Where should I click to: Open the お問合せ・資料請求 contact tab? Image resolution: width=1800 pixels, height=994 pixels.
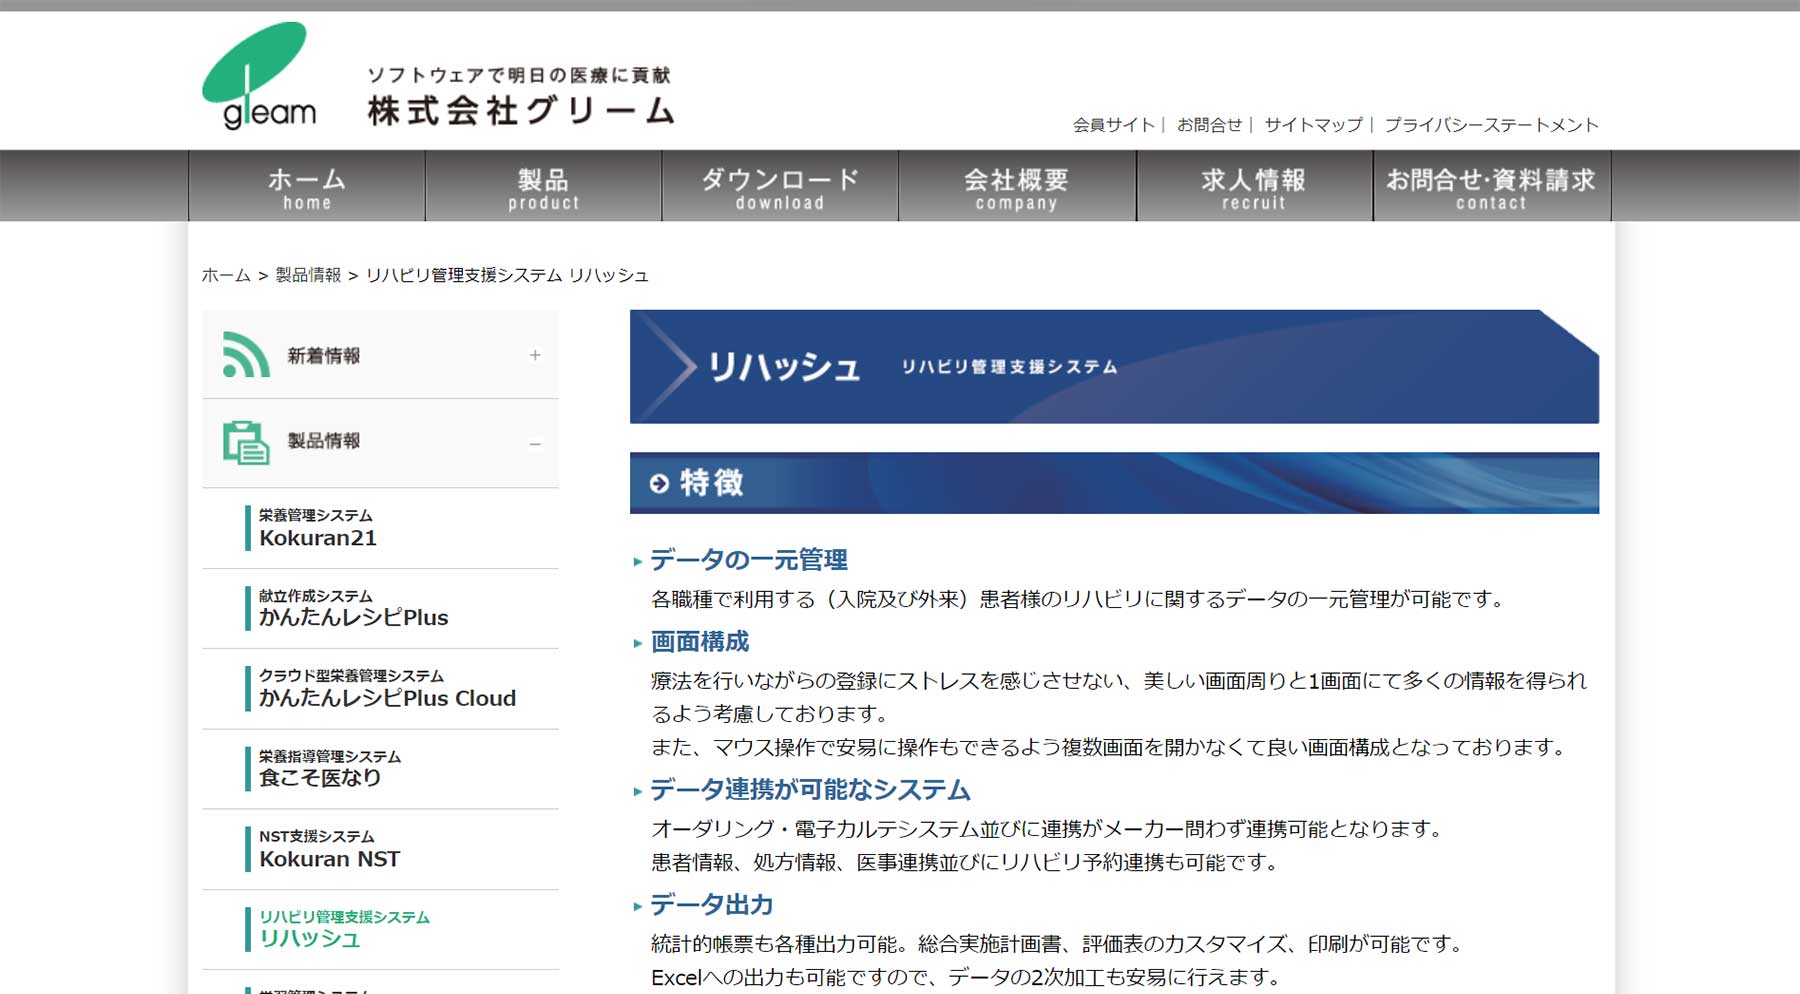[1491, 186]
